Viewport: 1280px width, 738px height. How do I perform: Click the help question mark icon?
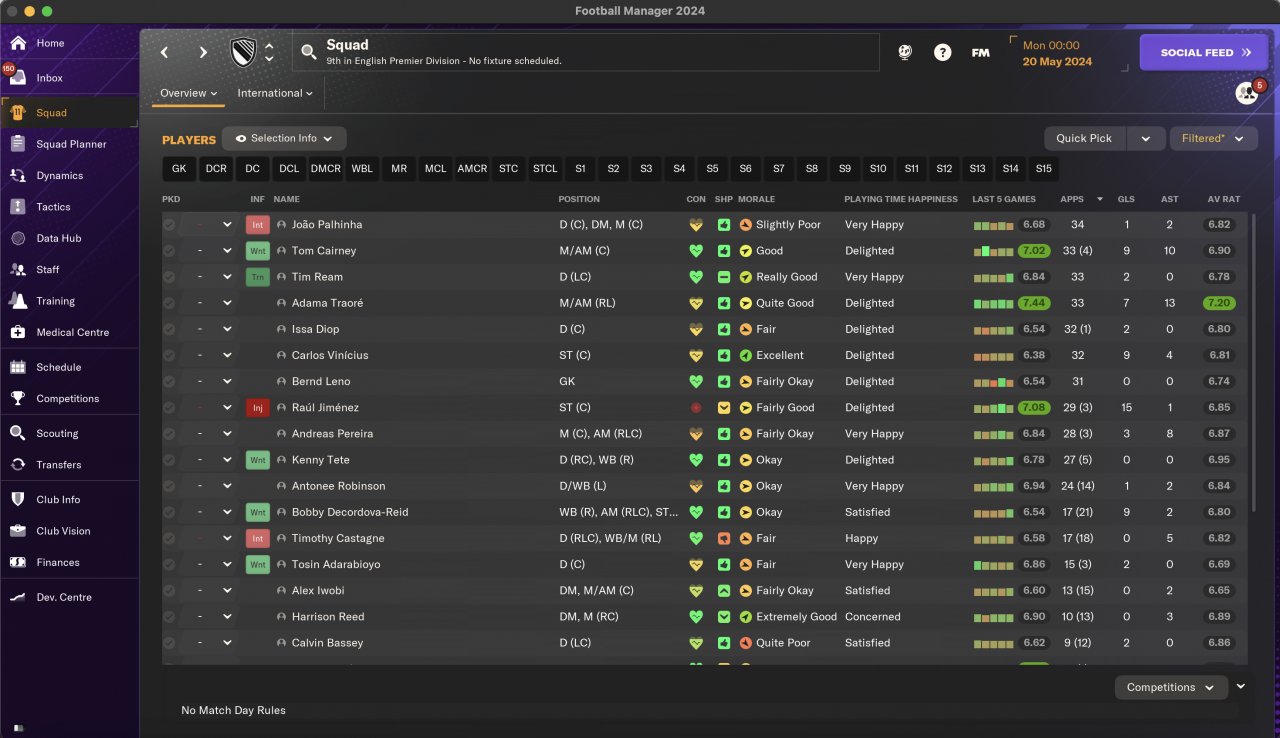(942, 53)
